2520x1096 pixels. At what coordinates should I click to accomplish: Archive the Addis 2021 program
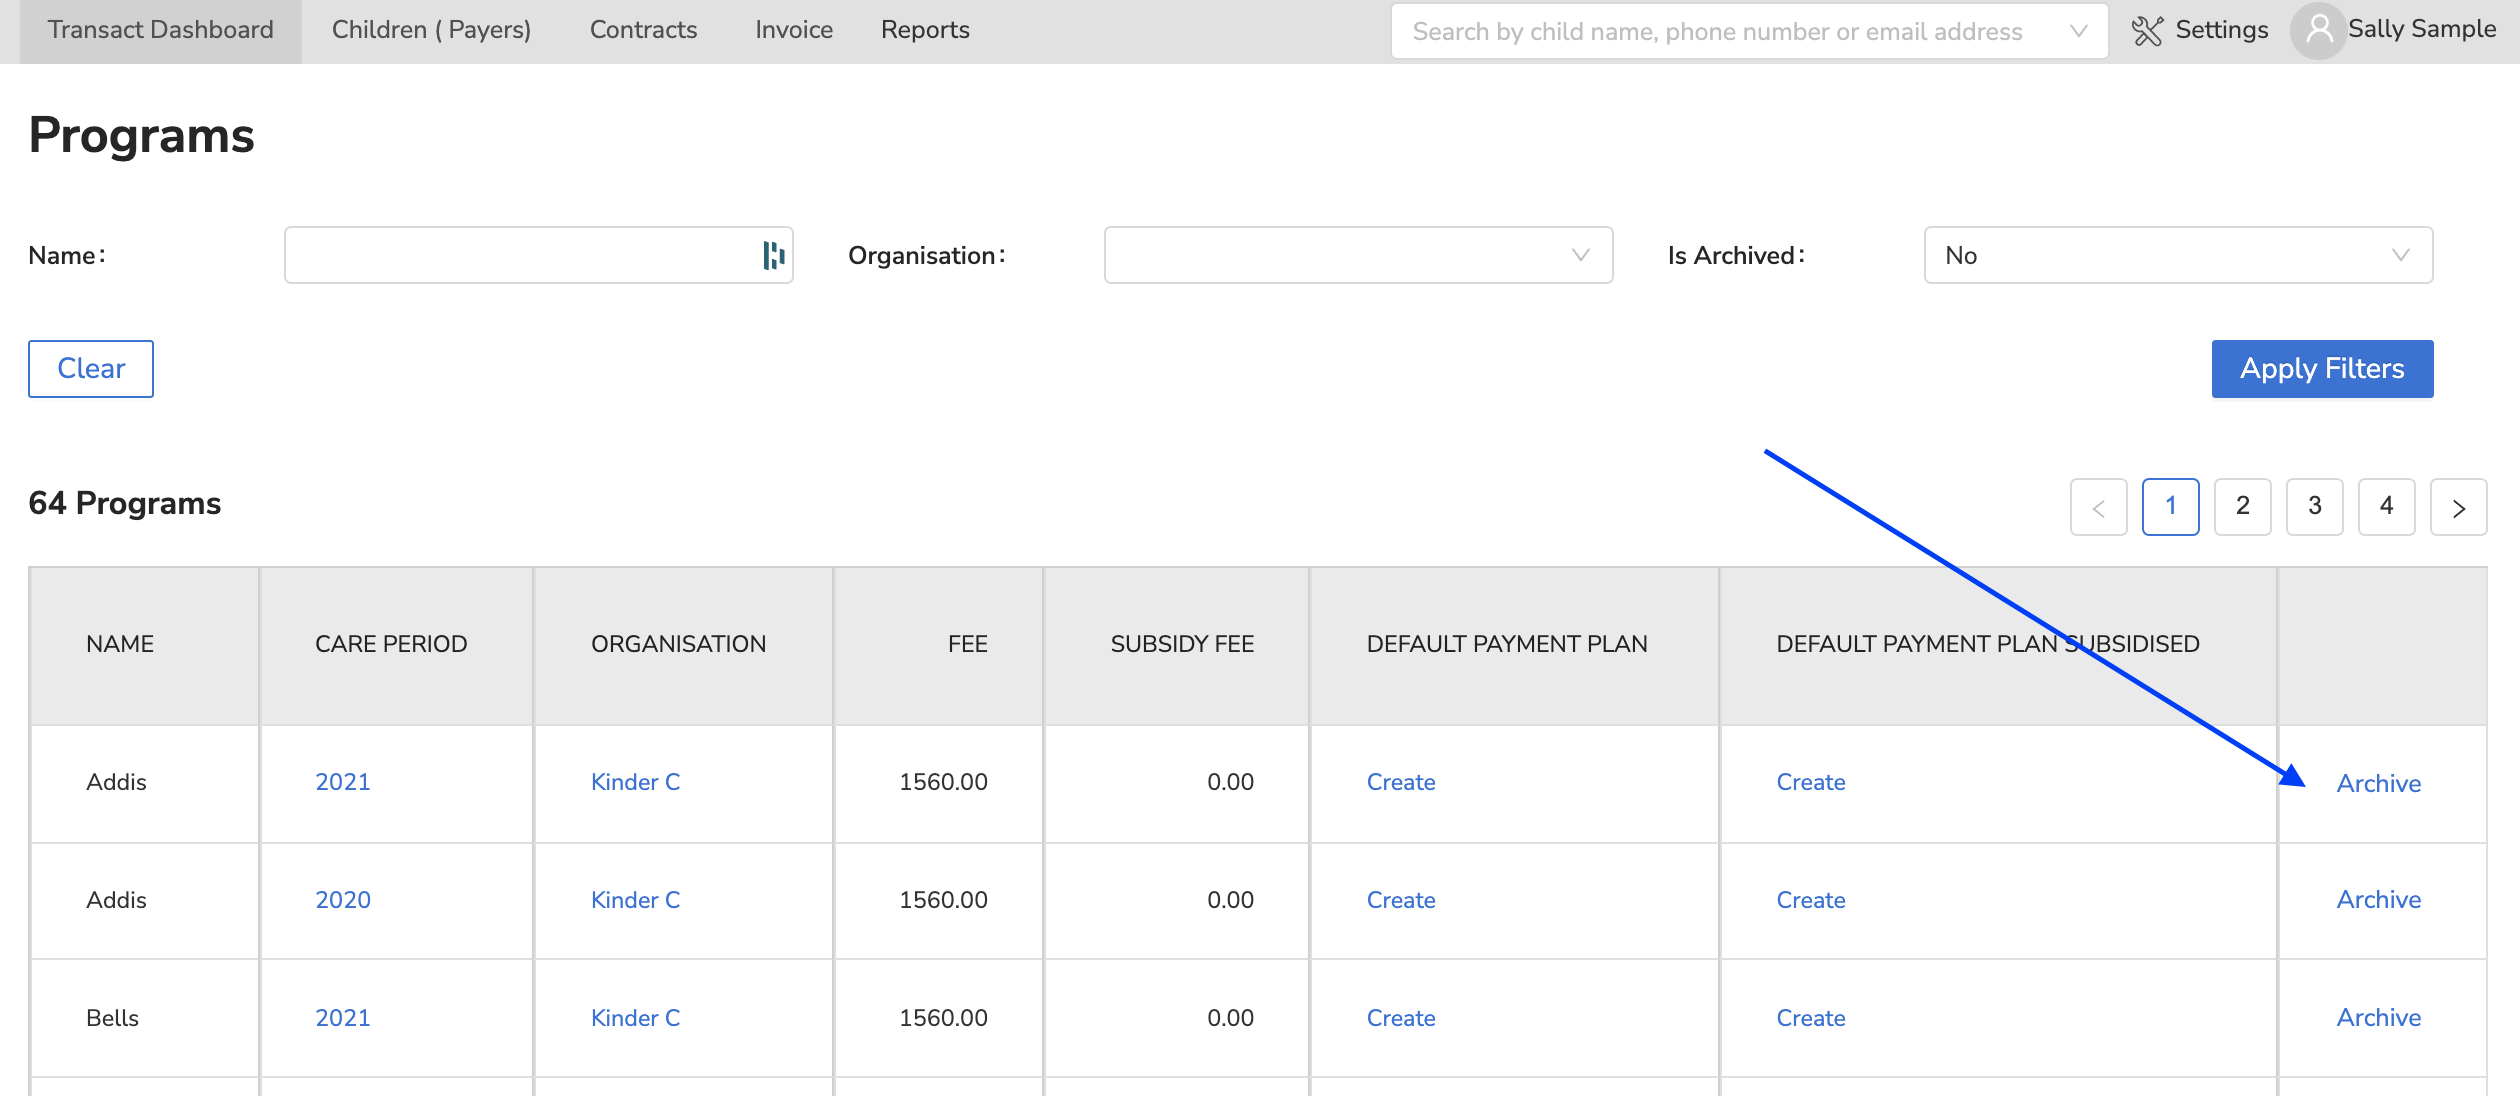pos(2378,784)
